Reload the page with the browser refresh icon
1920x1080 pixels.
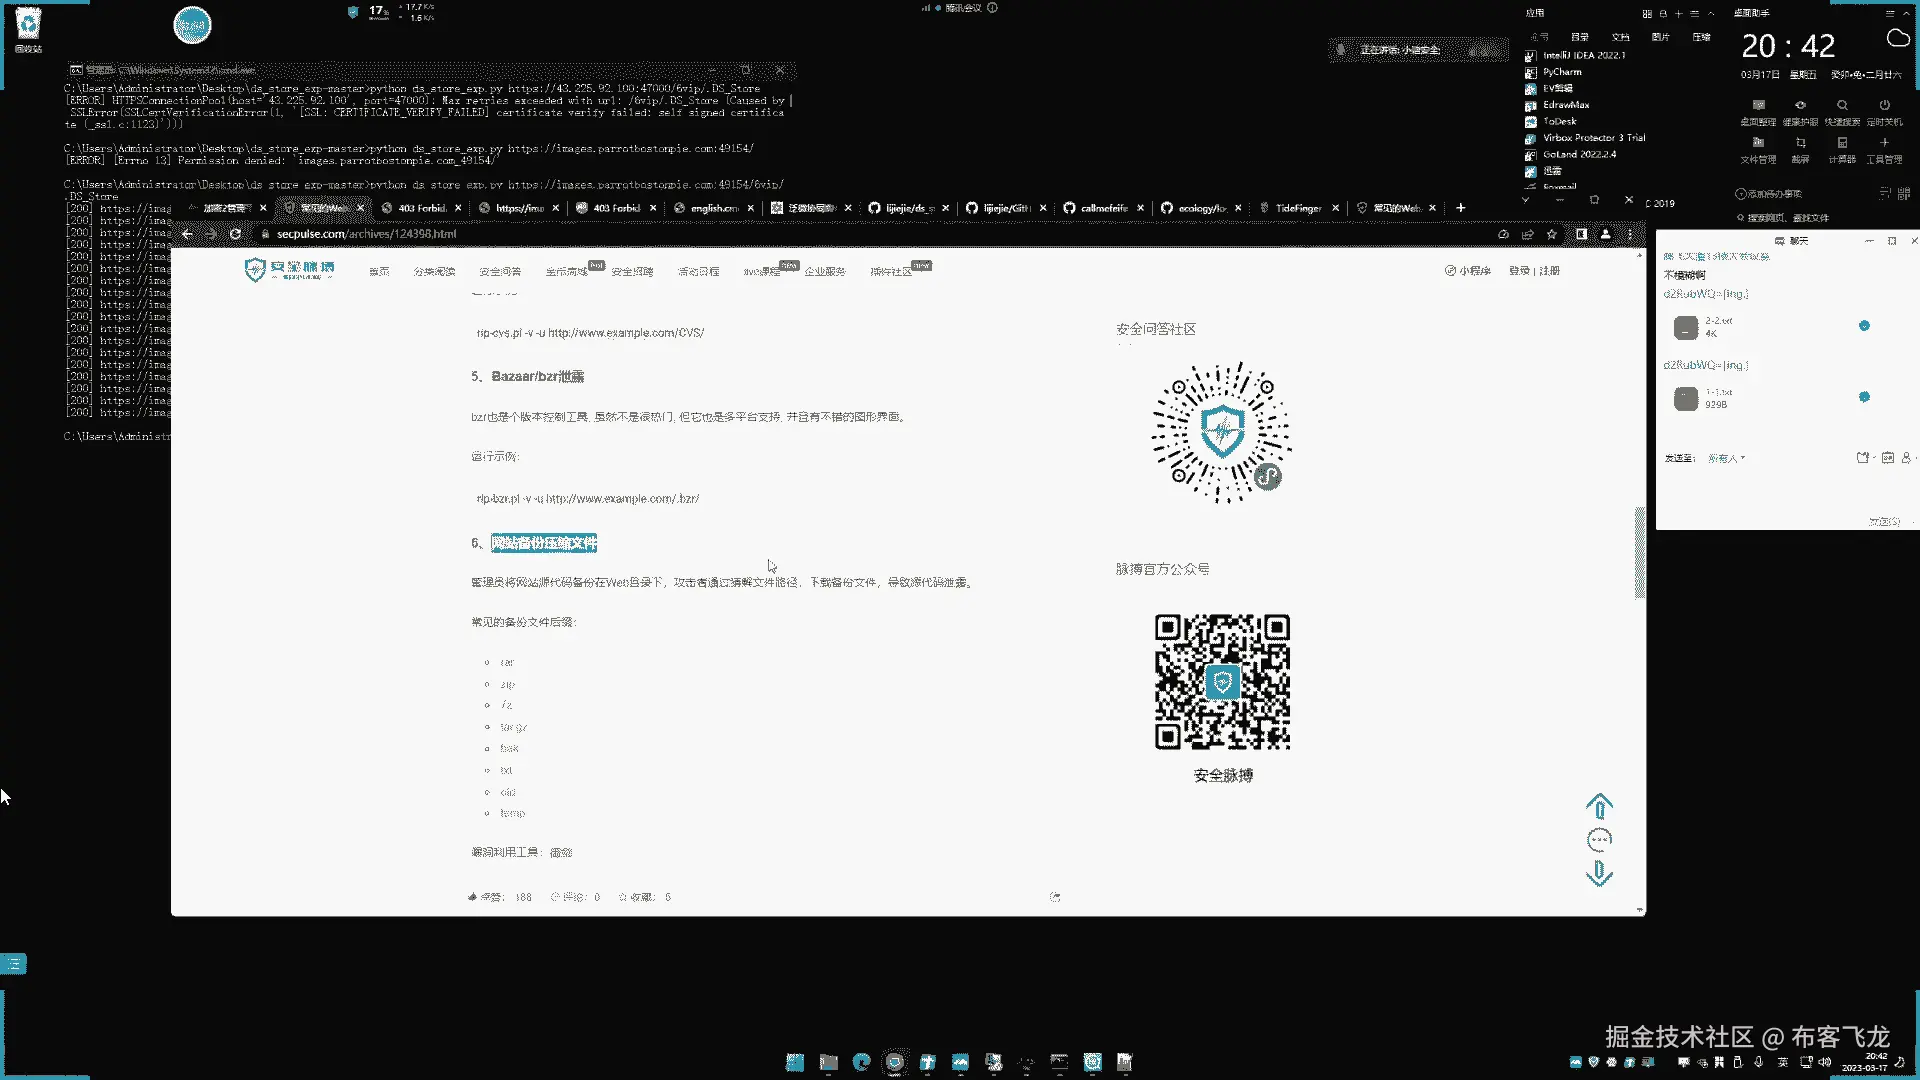[236, 234]
